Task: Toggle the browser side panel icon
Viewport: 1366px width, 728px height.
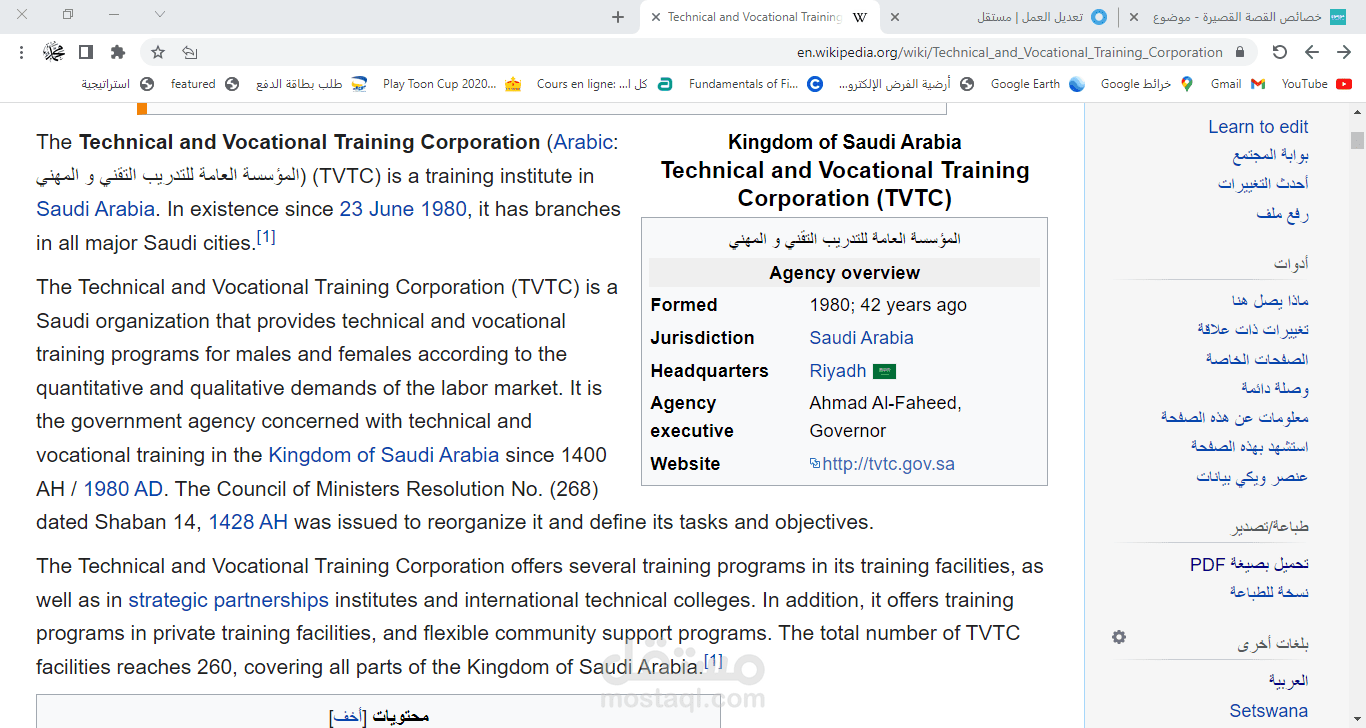Action: click(x=86, y=52)
